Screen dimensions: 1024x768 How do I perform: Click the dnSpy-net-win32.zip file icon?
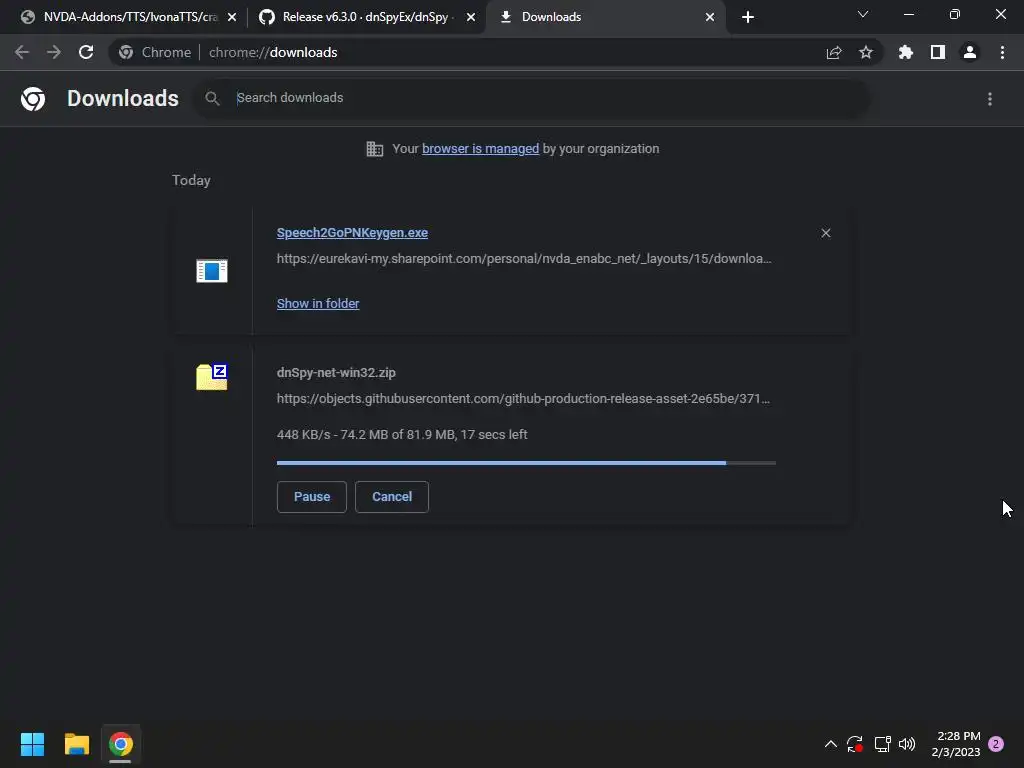click(x=212, y=377)
